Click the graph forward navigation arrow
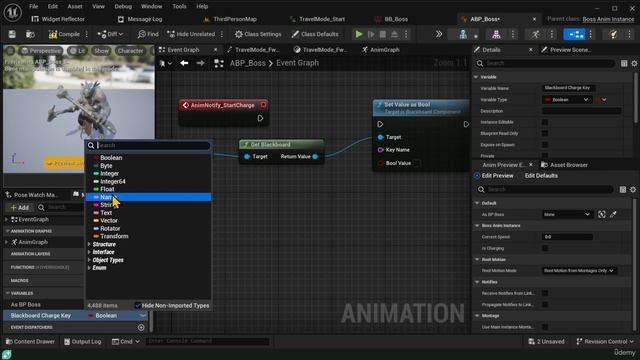 click(200, 63)
